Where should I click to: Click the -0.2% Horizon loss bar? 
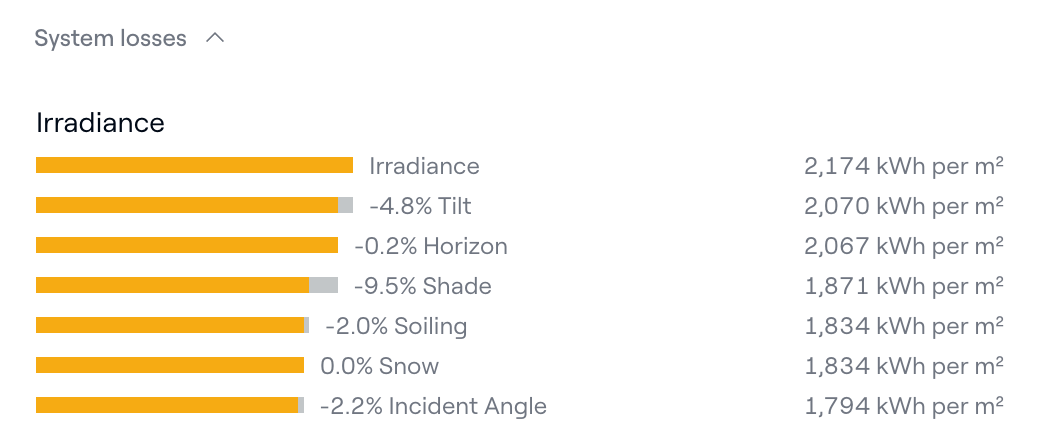pyautogui.click(x=187, y=245)
